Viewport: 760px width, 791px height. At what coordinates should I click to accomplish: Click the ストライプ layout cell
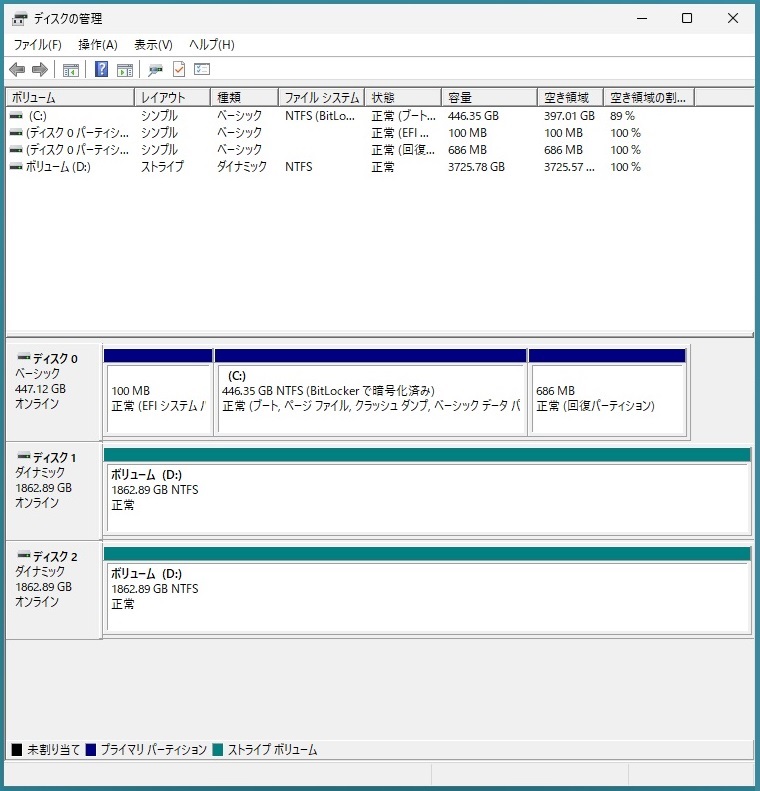162,166
